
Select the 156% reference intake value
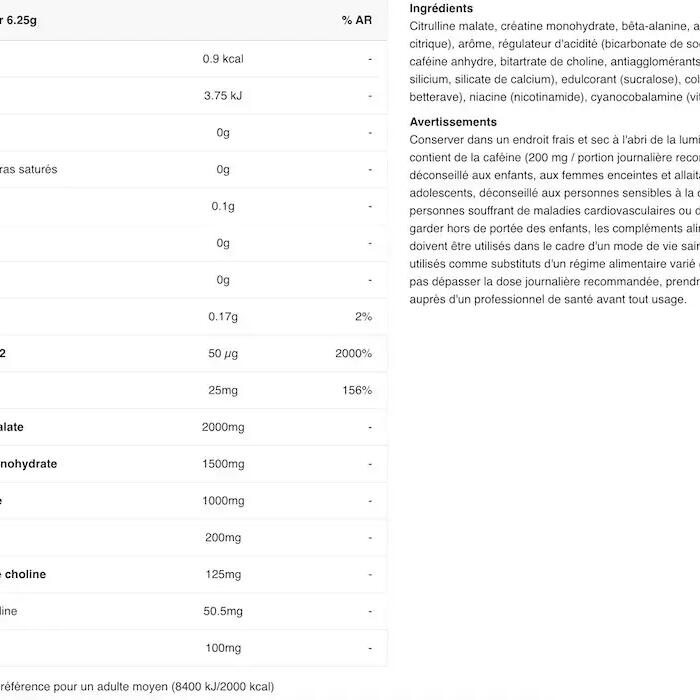tap(357, 390)
